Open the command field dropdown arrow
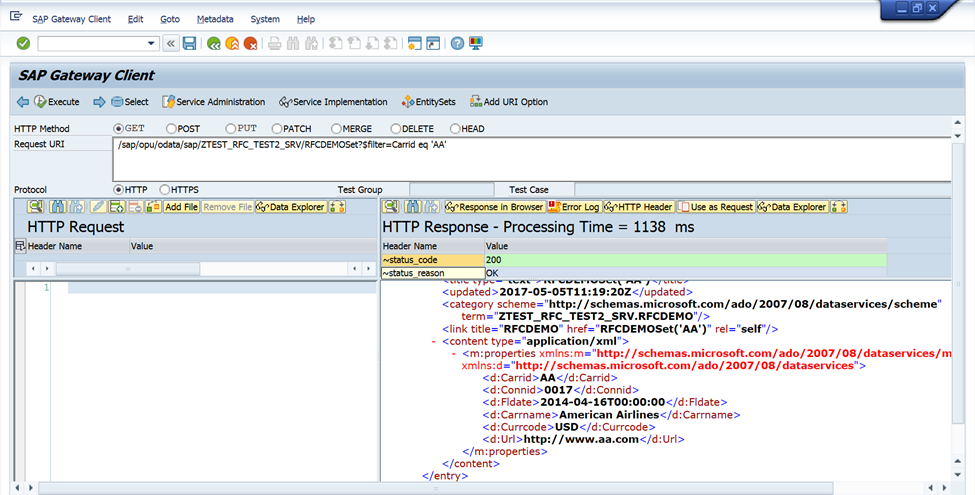The image size is (975, 495). tap(150, 44)
